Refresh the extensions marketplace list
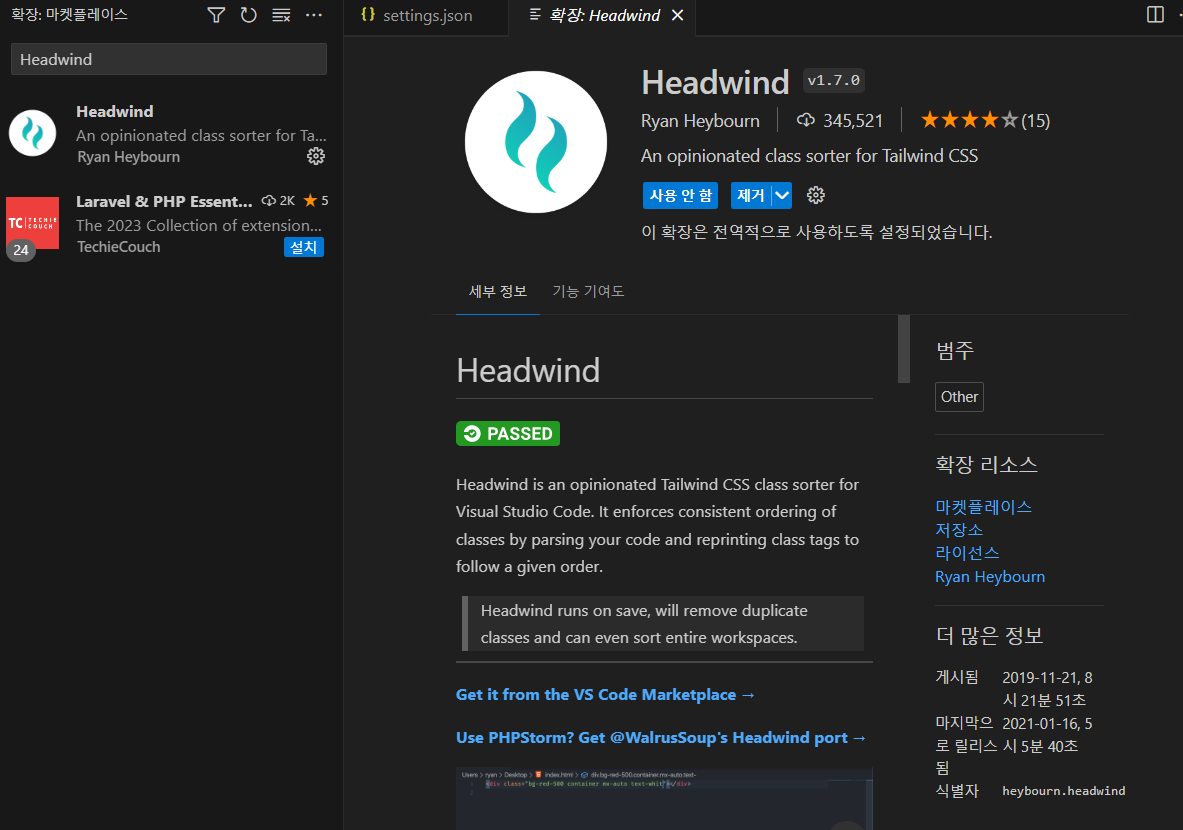 tap(248, 15)
